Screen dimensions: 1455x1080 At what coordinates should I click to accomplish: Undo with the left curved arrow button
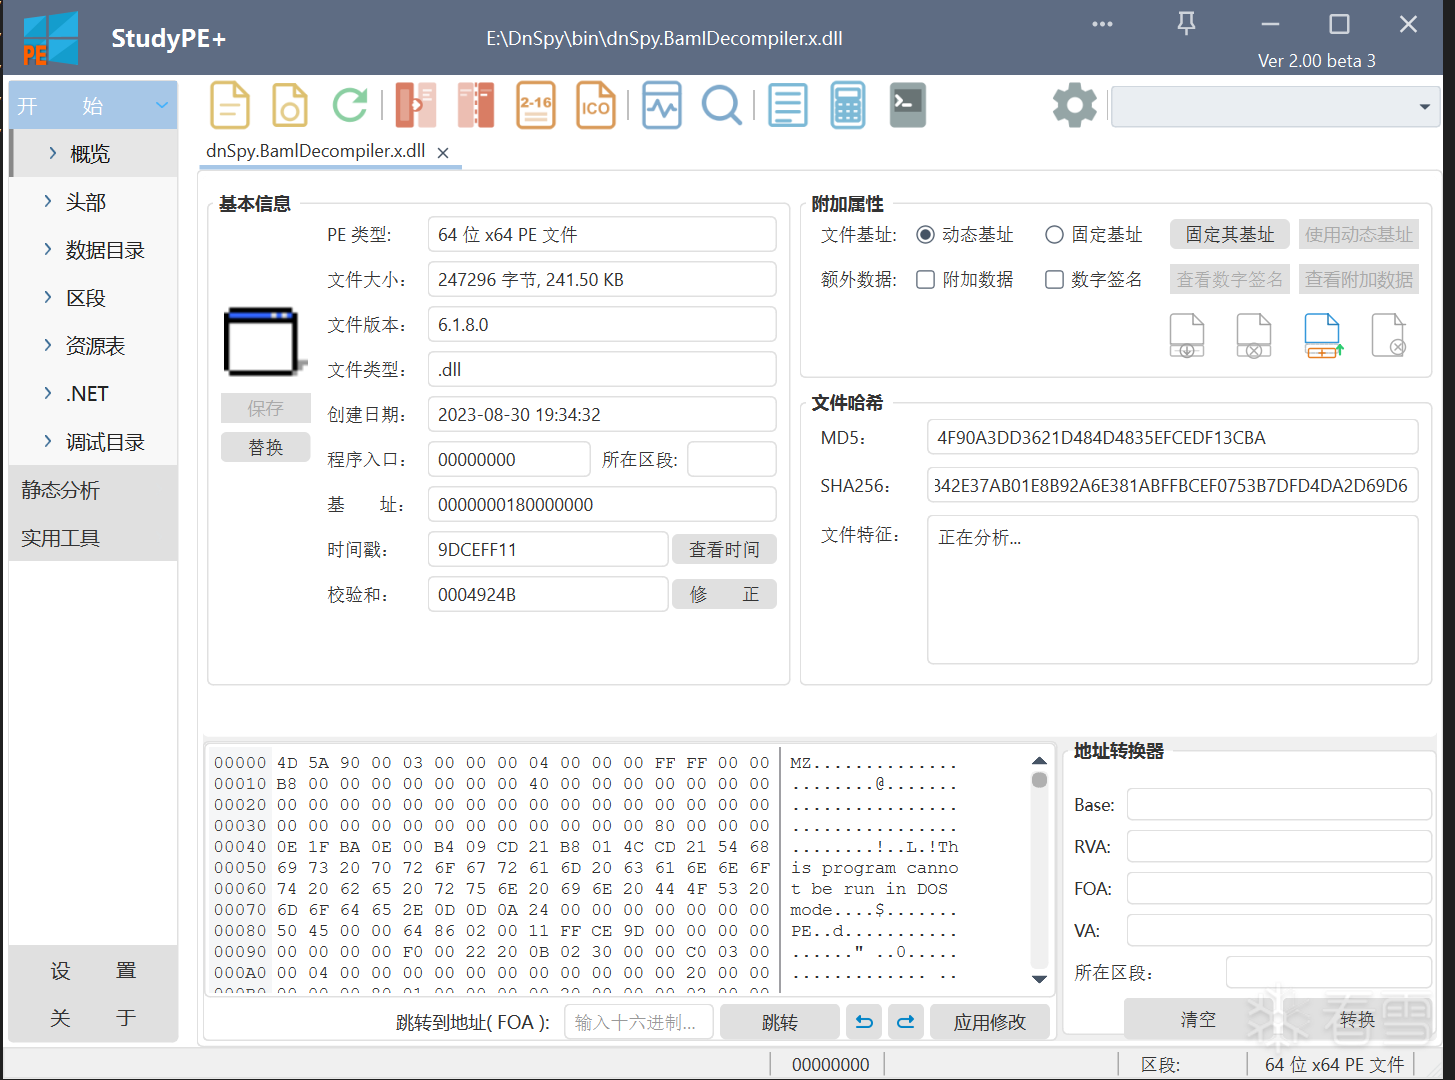[x=865, y=1022]
